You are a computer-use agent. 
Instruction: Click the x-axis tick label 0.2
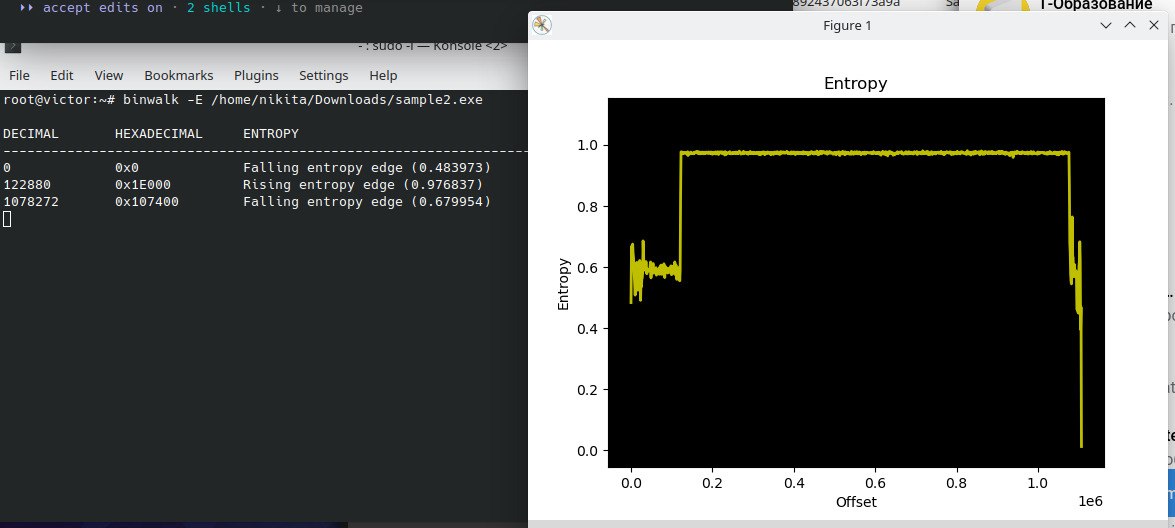pyautogui.click(x=713, y=483)
